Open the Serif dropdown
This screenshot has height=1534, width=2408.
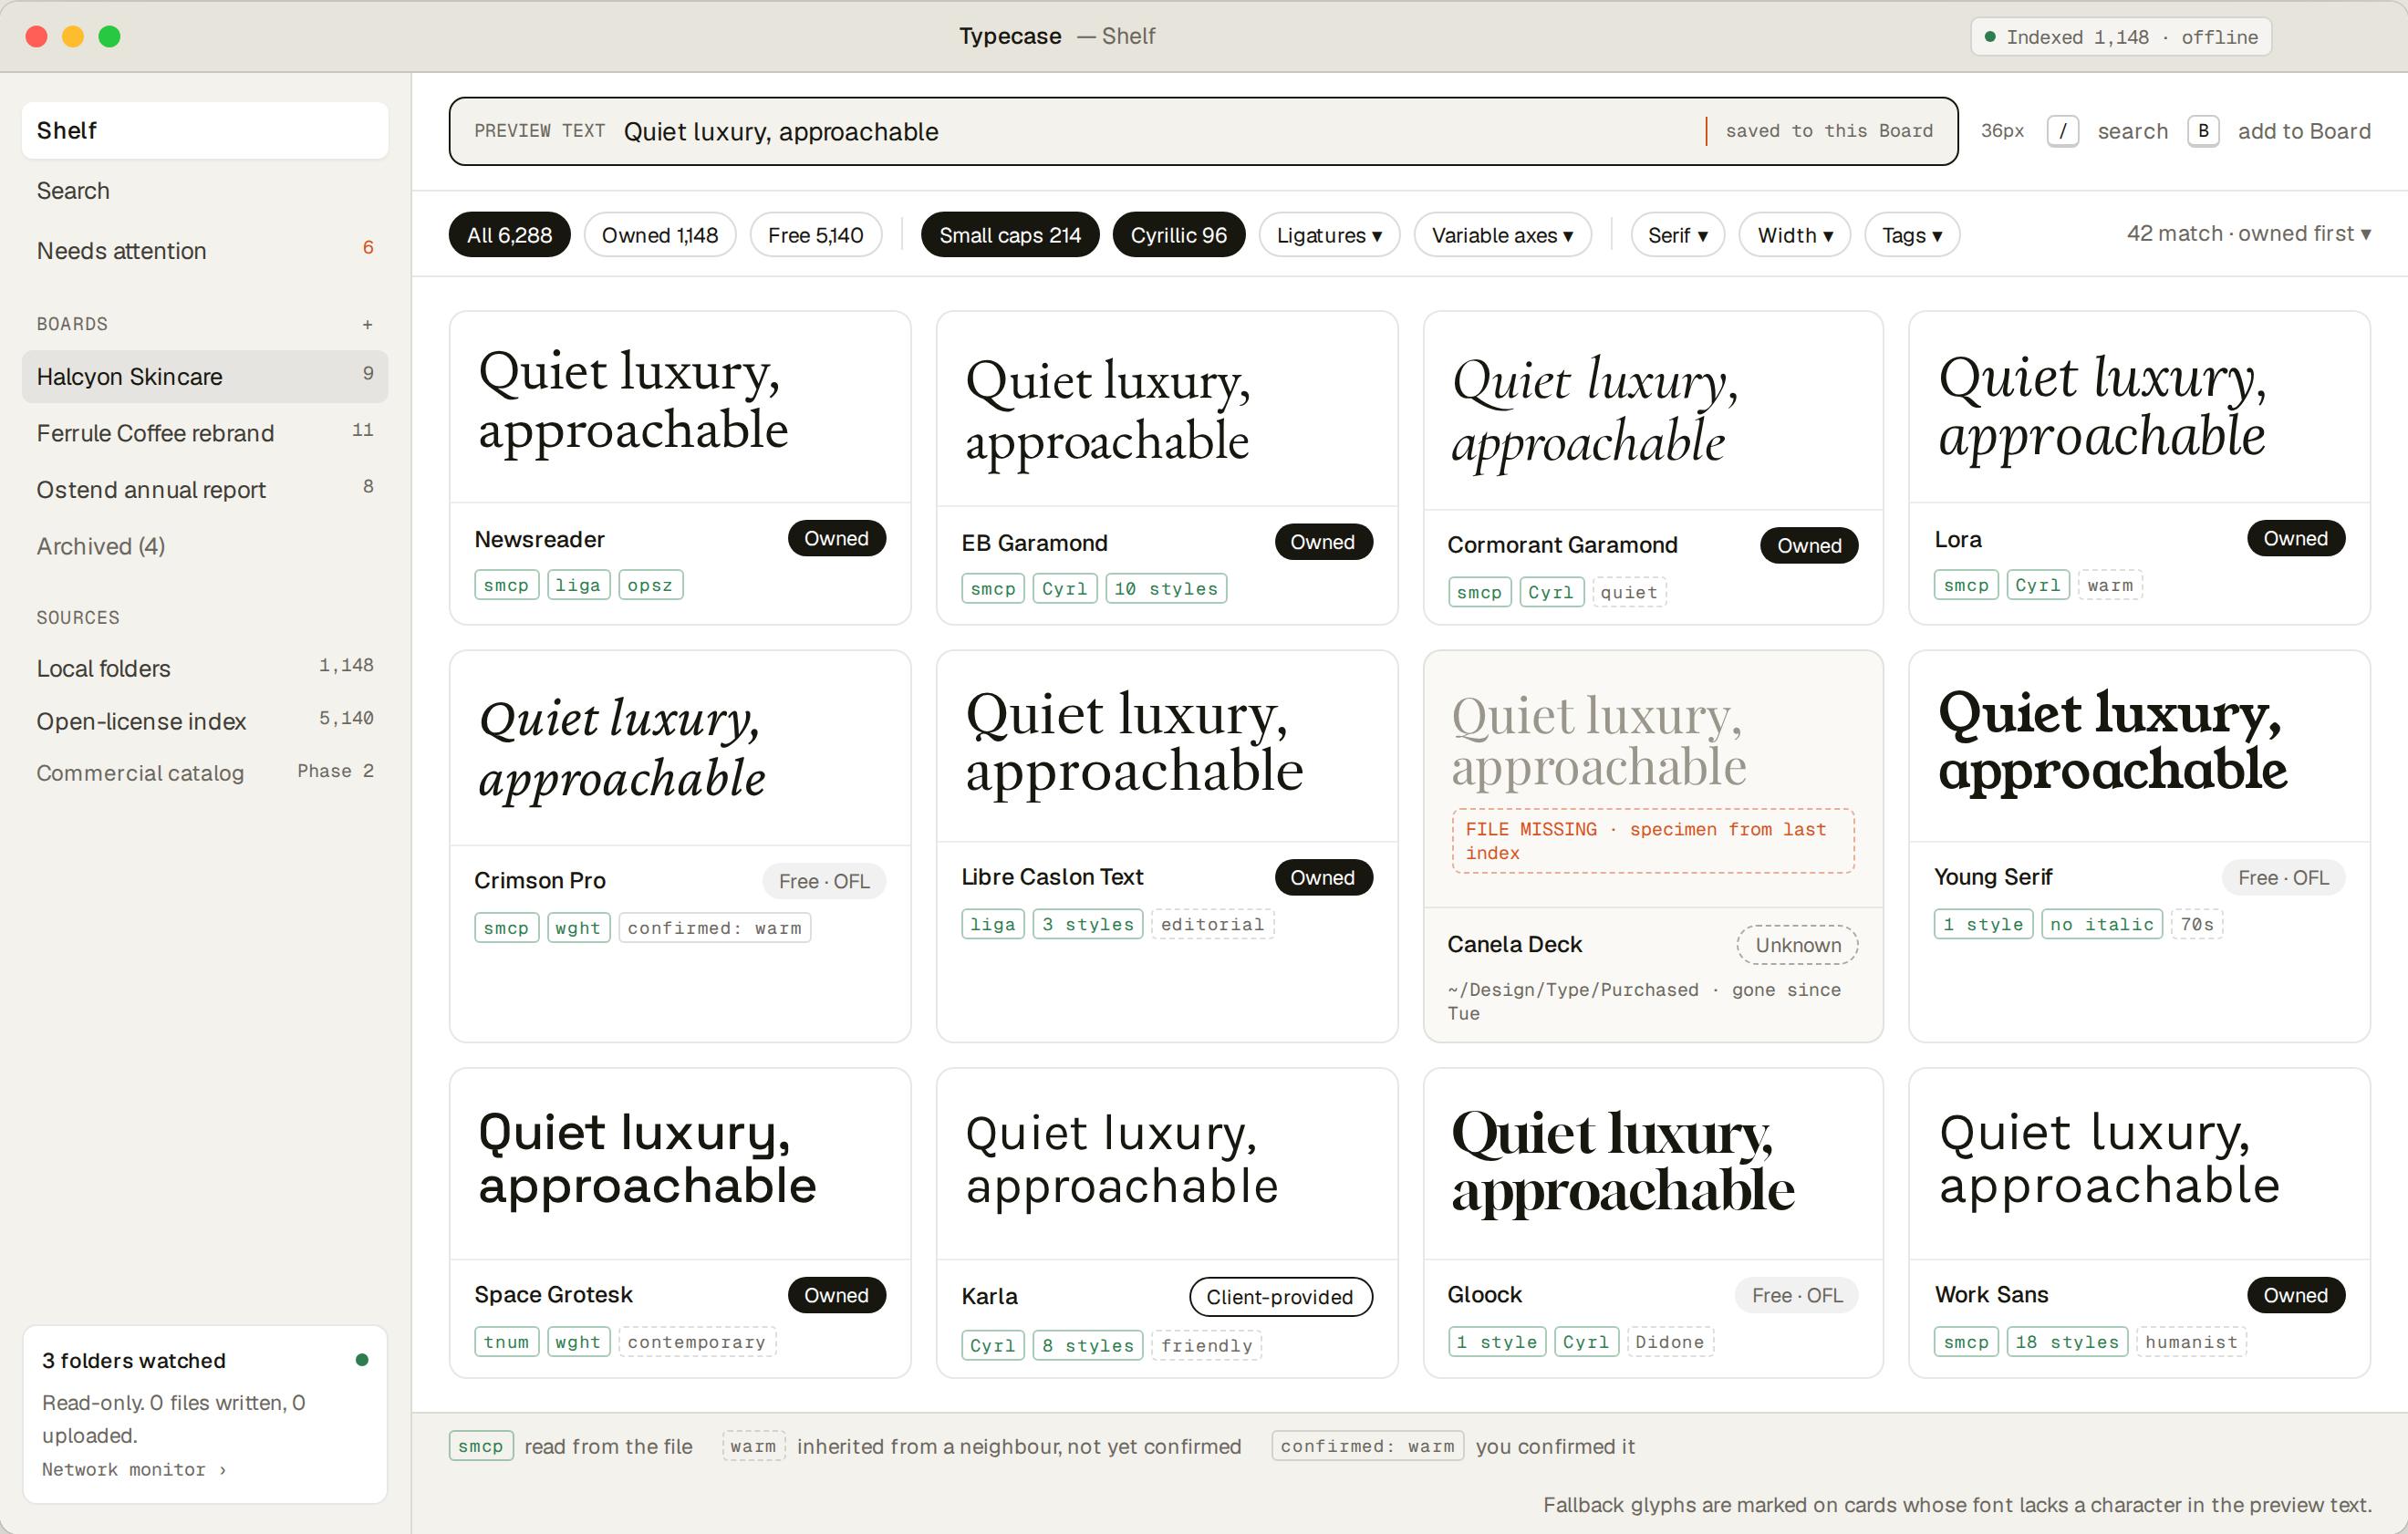pos(1677,235)
